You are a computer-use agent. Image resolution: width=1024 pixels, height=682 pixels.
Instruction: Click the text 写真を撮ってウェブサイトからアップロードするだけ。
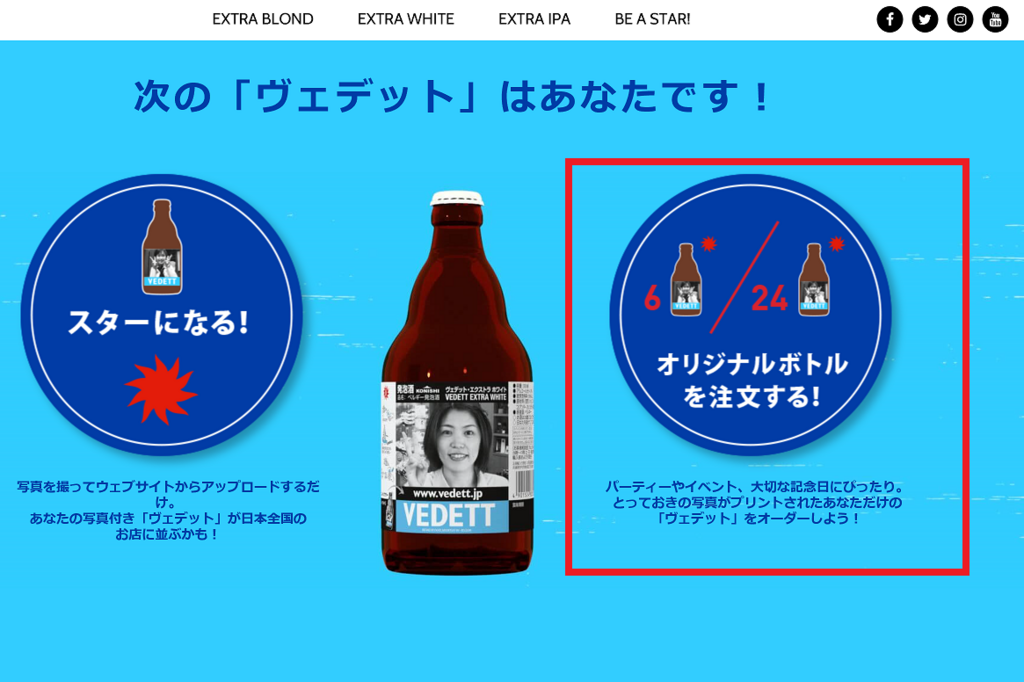[168, 495]
